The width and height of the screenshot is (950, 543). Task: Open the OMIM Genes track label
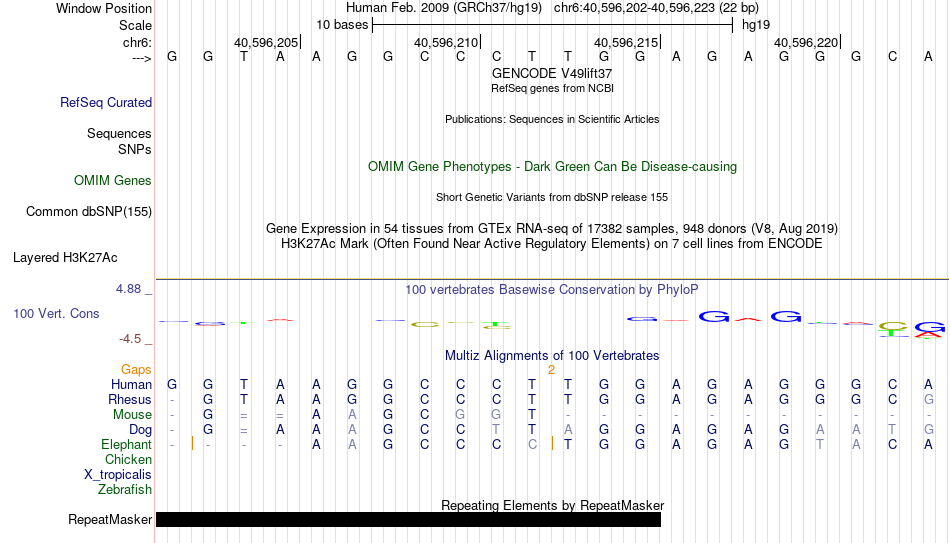tap(113, 181)
